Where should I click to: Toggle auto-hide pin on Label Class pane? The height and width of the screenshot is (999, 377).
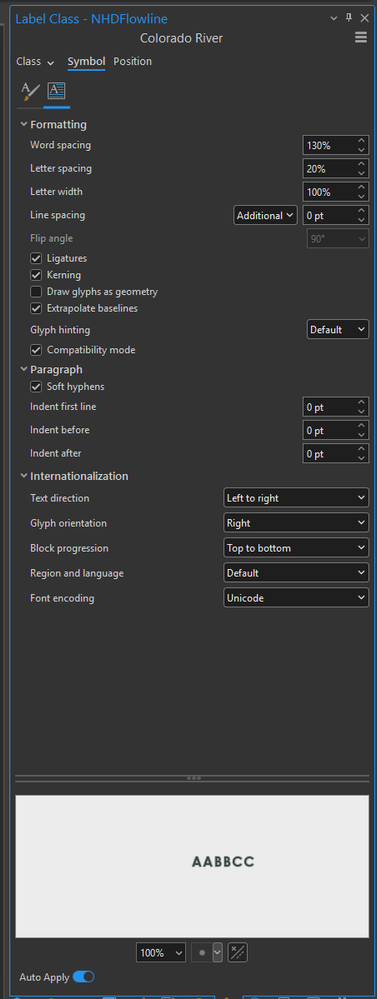tap(349, 18)
